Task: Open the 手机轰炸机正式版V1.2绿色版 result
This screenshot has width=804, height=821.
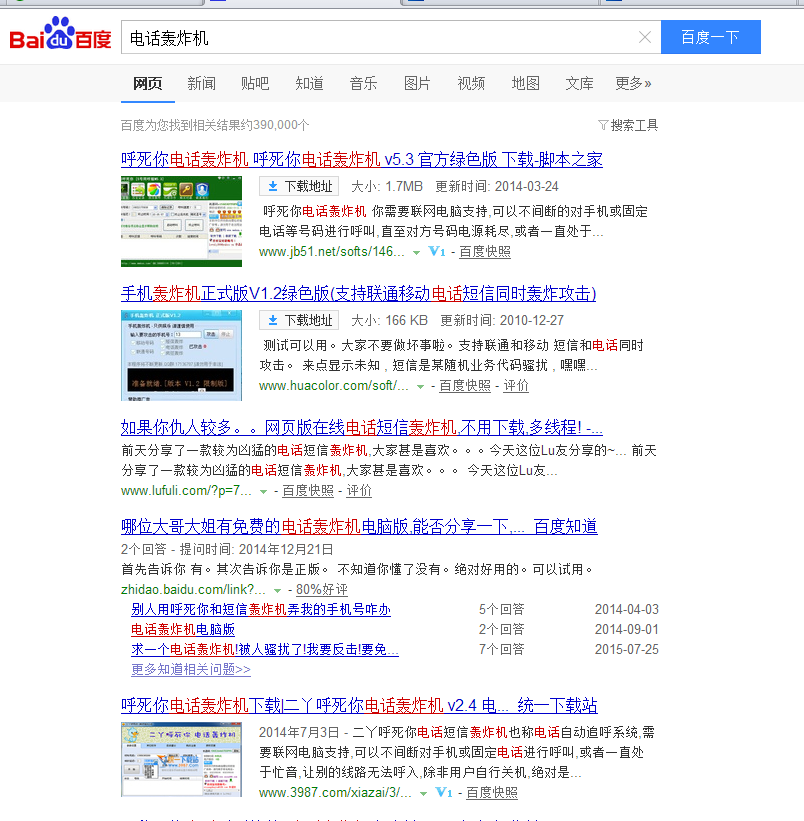Action: tap(359, 293)
